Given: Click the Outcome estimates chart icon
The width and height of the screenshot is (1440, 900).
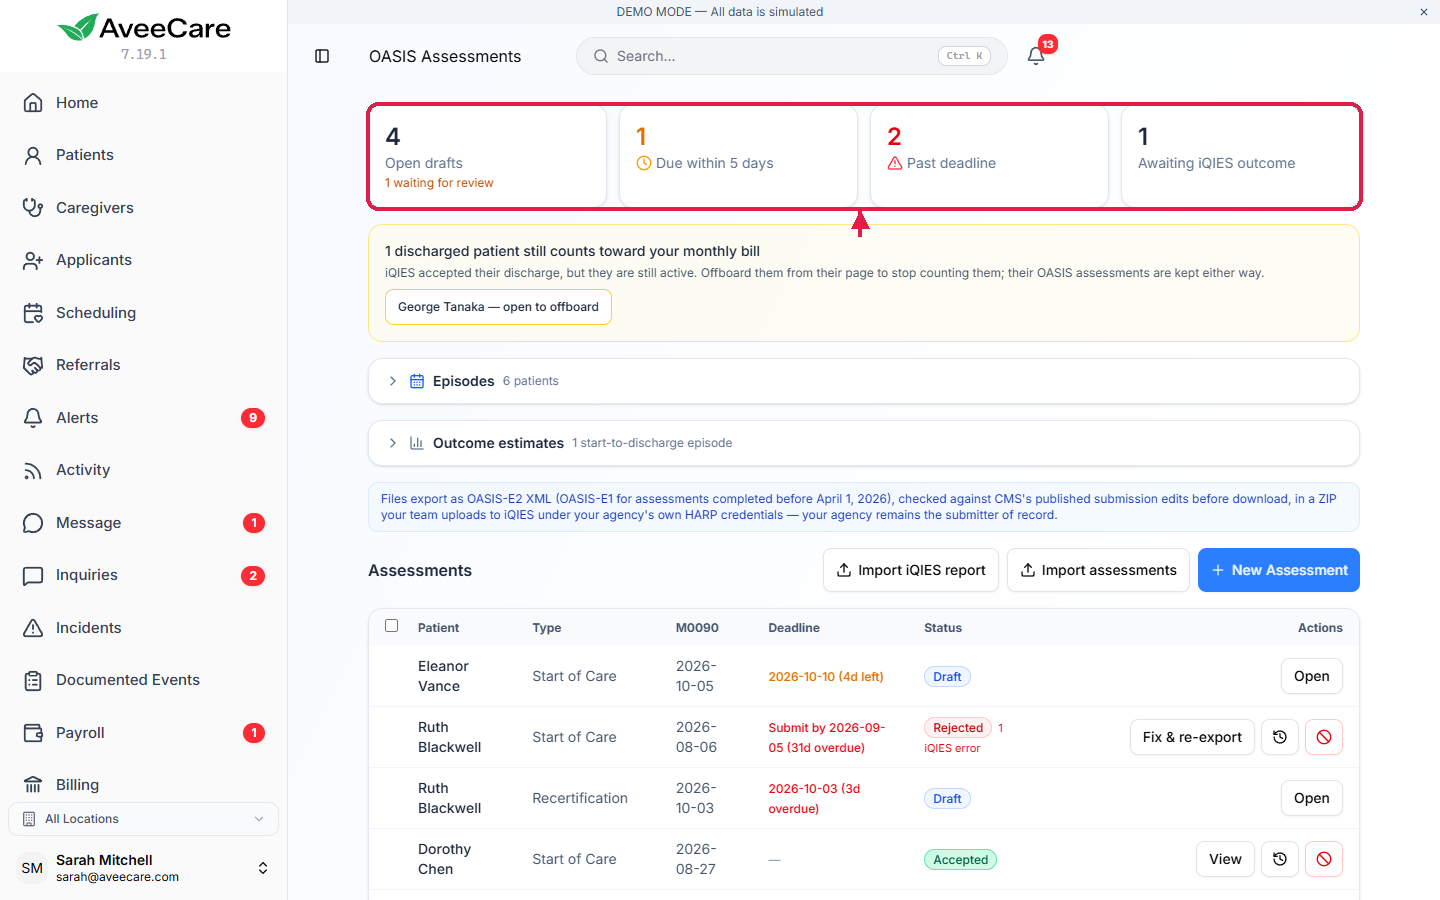Looking at the screenshot, I should [417, 443].
